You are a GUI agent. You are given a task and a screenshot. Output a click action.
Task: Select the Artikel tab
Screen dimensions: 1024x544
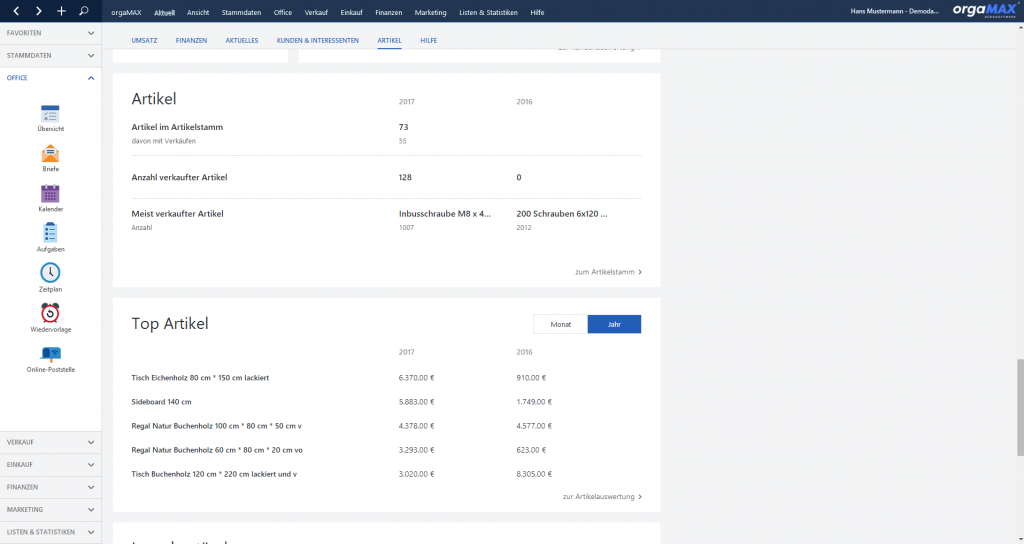point(389,40)
